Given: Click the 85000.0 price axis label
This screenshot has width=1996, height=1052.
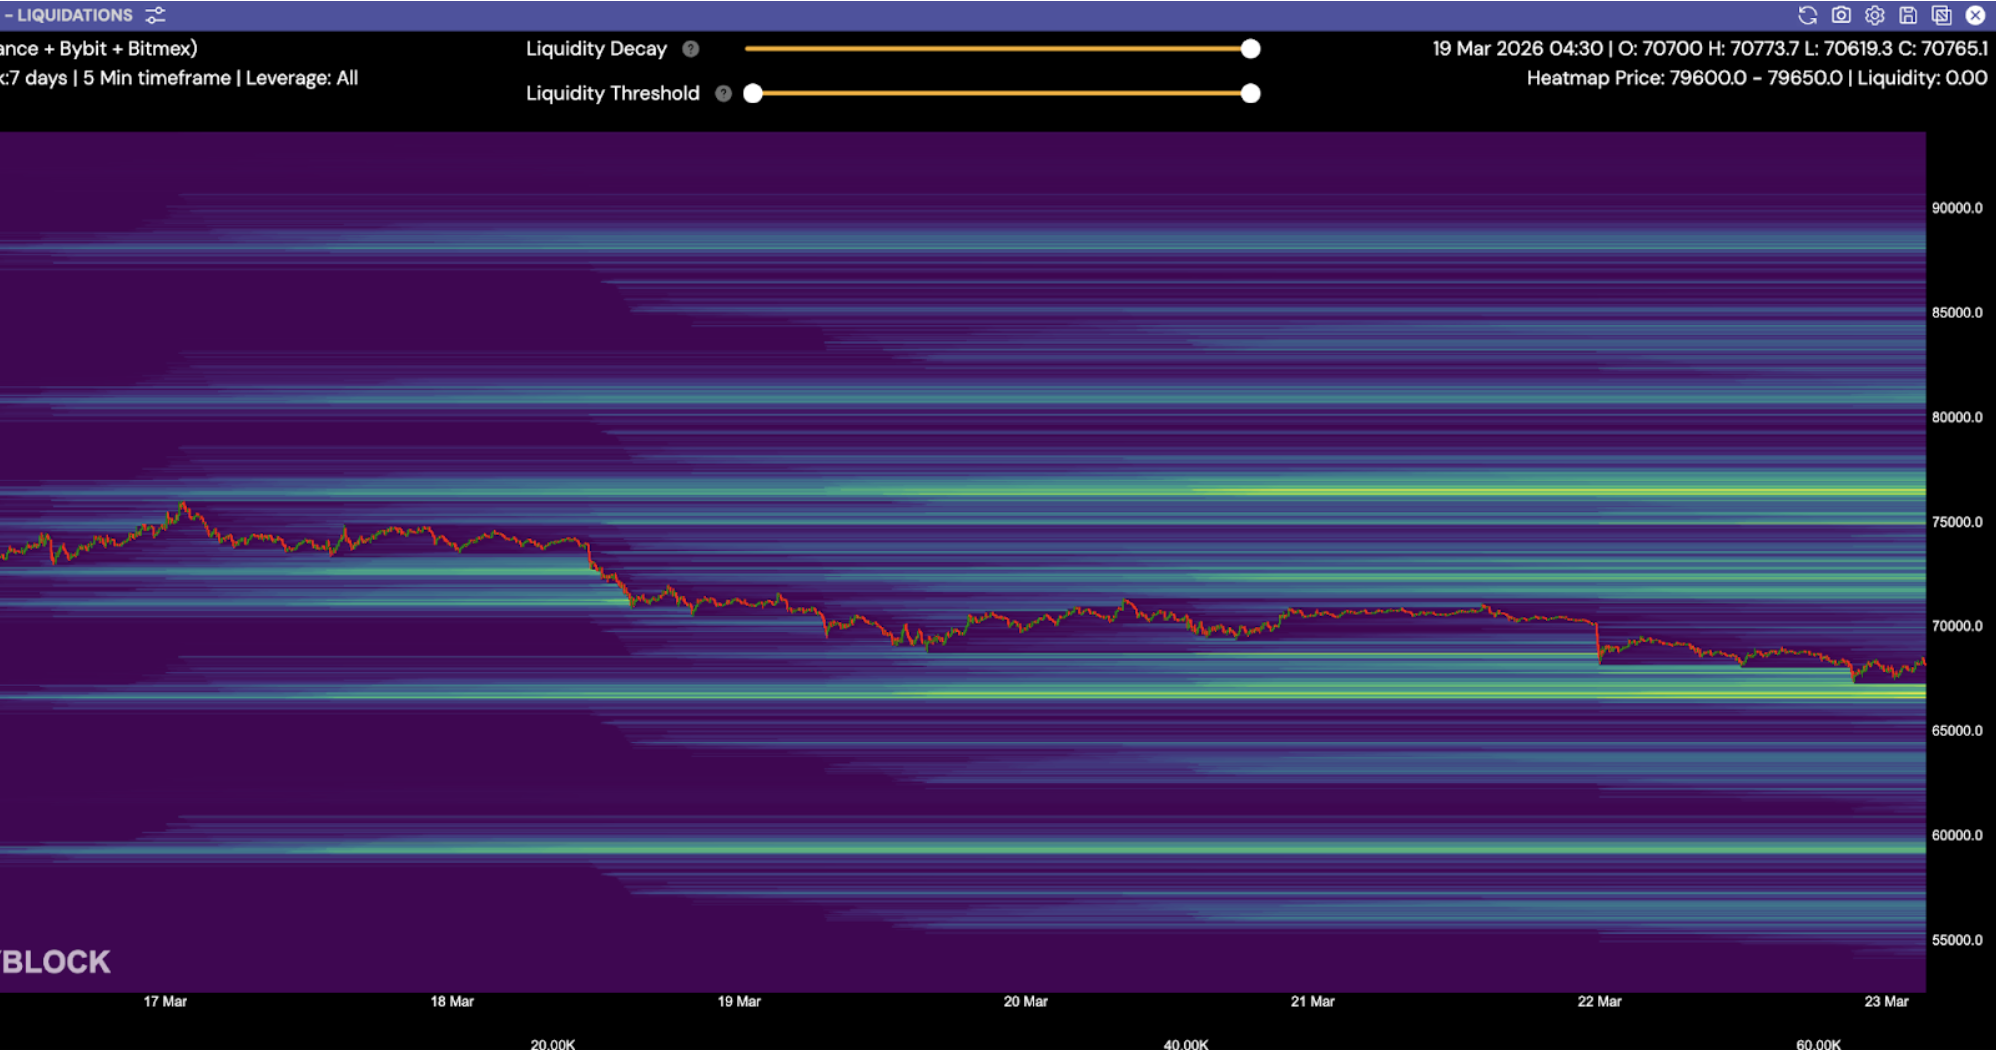Looking at the screenshot, I should click(x=1957, y=313).
